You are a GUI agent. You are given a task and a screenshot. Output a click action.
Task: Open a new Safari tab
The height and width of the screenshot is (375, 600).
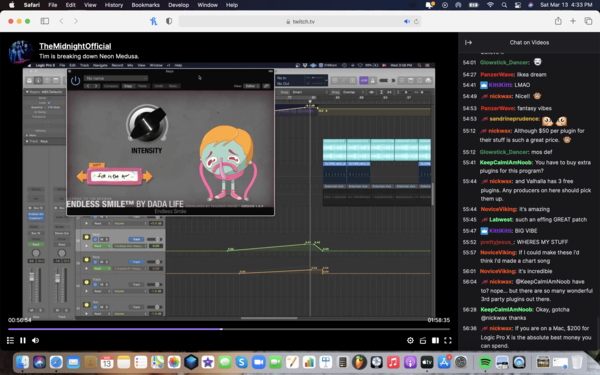[x=573, y=21]
